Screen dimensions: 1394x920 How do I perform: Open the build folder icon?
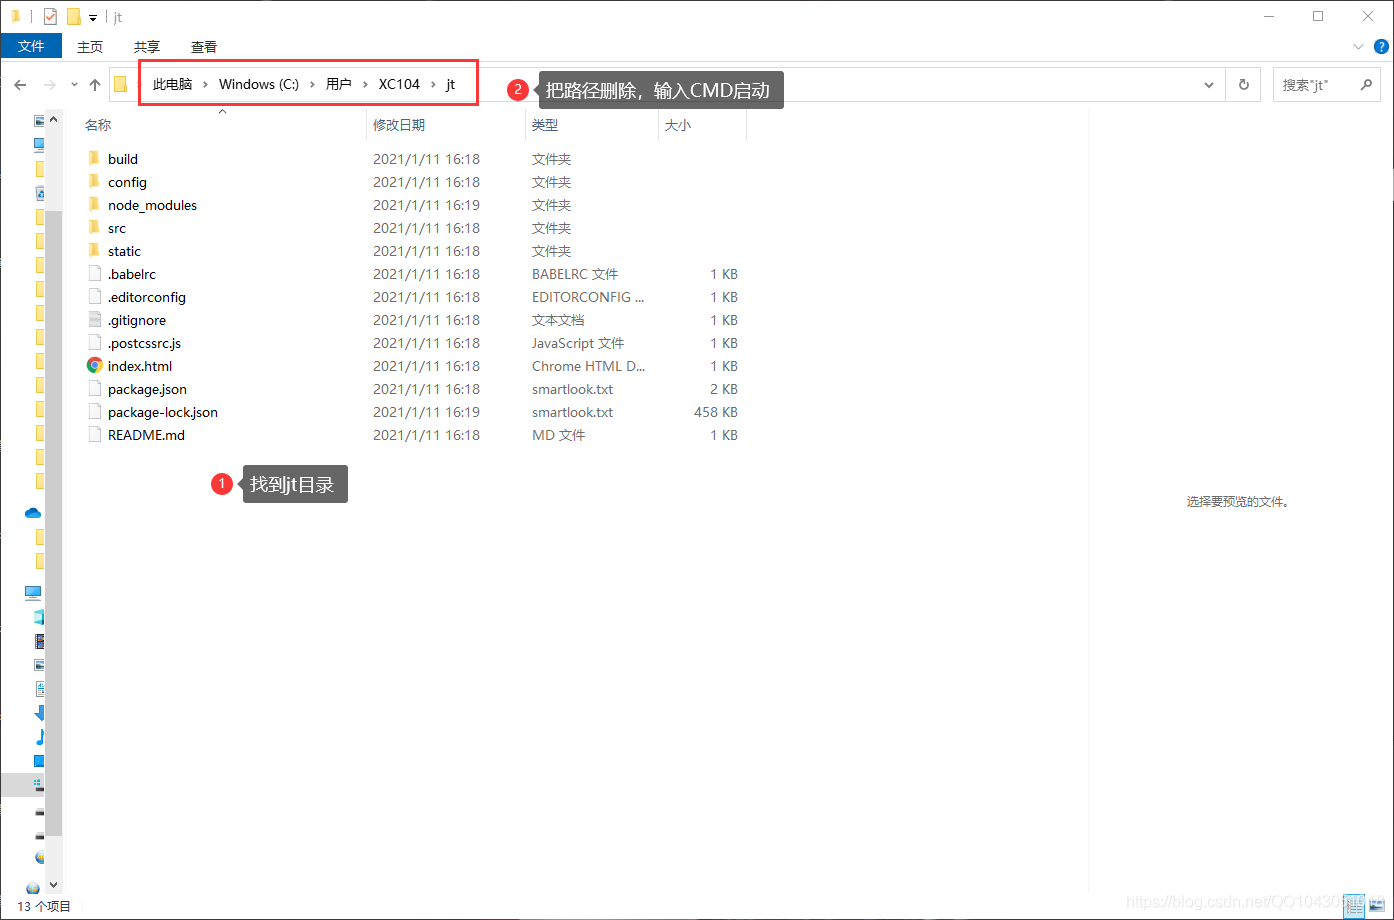(94, 158)
